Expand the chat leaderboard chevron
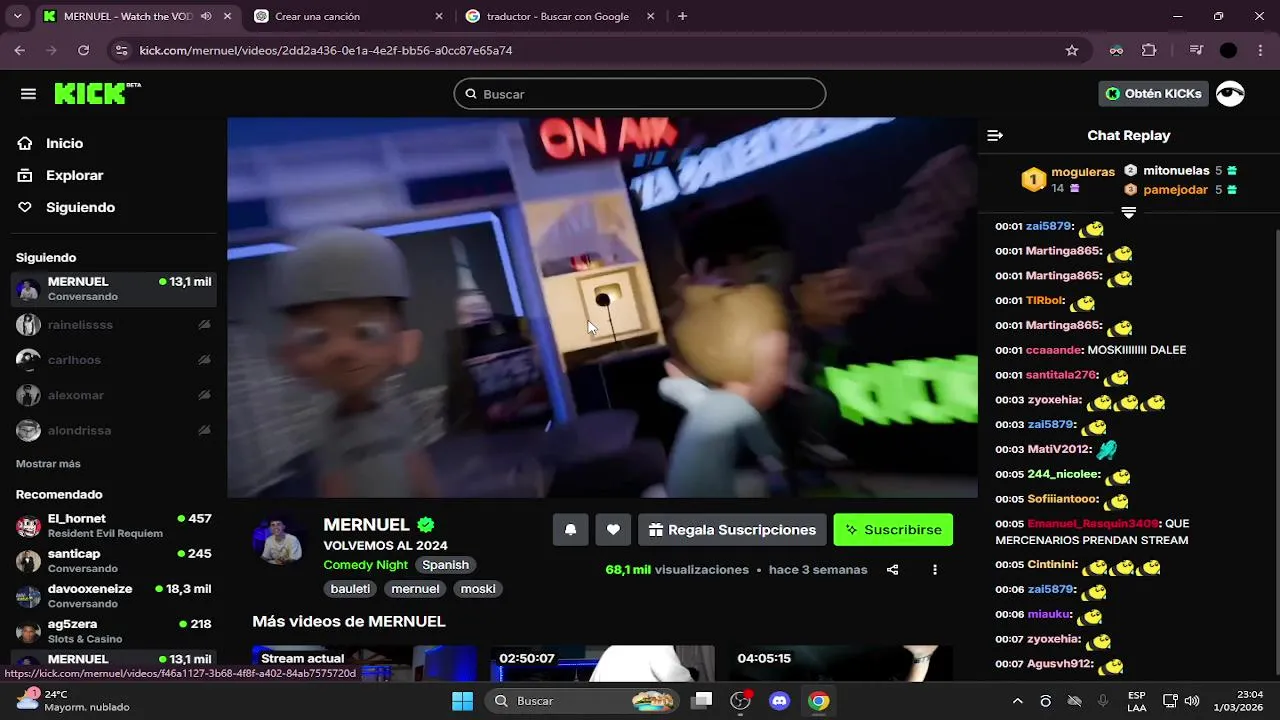 tap(1128, 212)
